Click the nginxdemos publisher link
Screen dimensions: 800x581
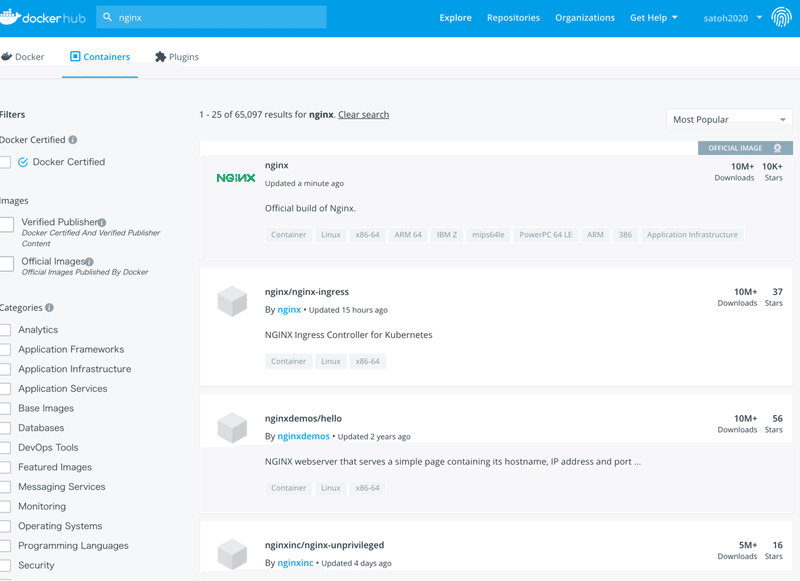click(304, 436)
